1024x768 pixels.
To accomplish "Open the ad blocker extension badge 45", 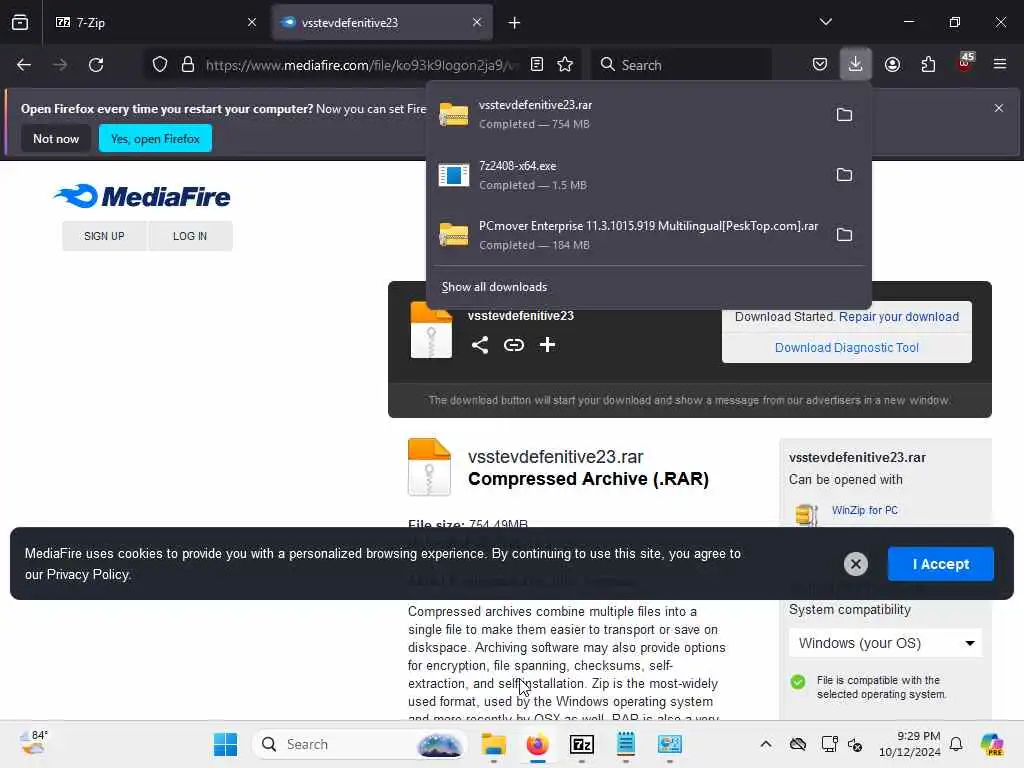I will (965, 63).
